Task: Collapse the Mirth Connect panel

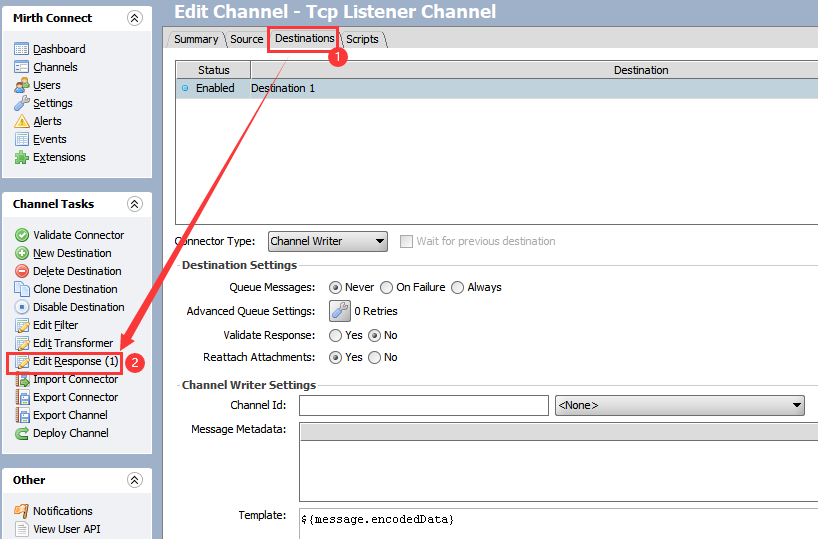Action: pyautogui.click(x=135, y=18)
